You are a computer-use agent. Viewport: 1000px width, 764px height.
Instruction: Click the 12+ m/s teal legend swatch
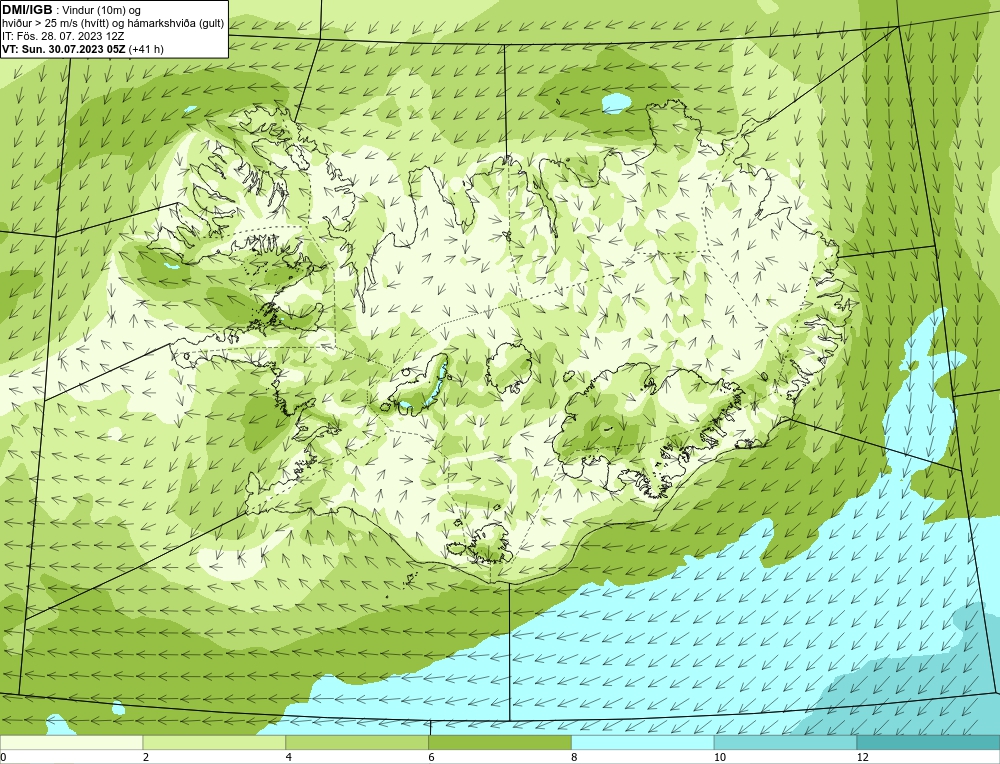point(929,743)
